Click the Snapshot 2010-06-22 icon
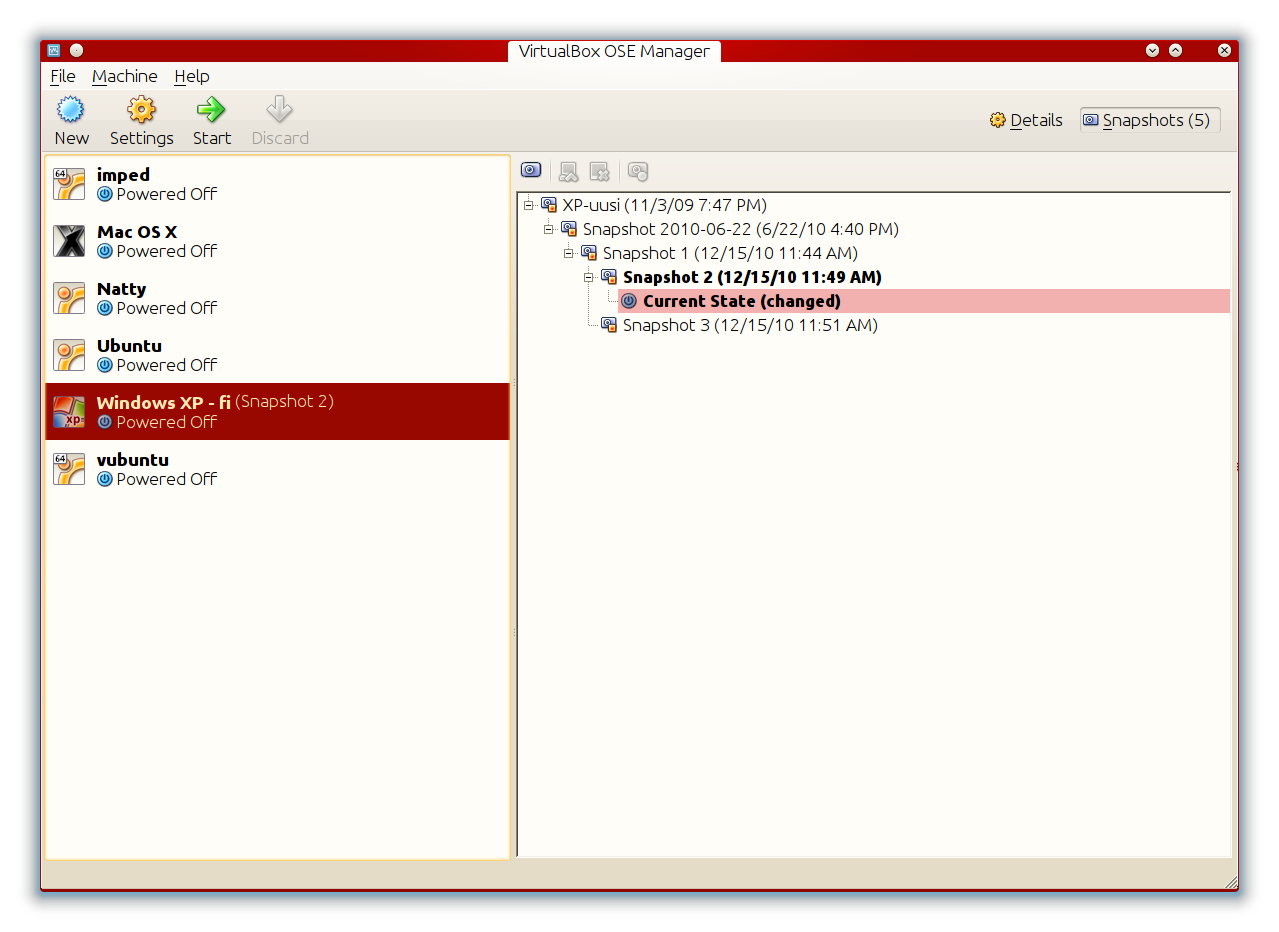The height and width of the screenshot is (932, 1279). [569, 229]
